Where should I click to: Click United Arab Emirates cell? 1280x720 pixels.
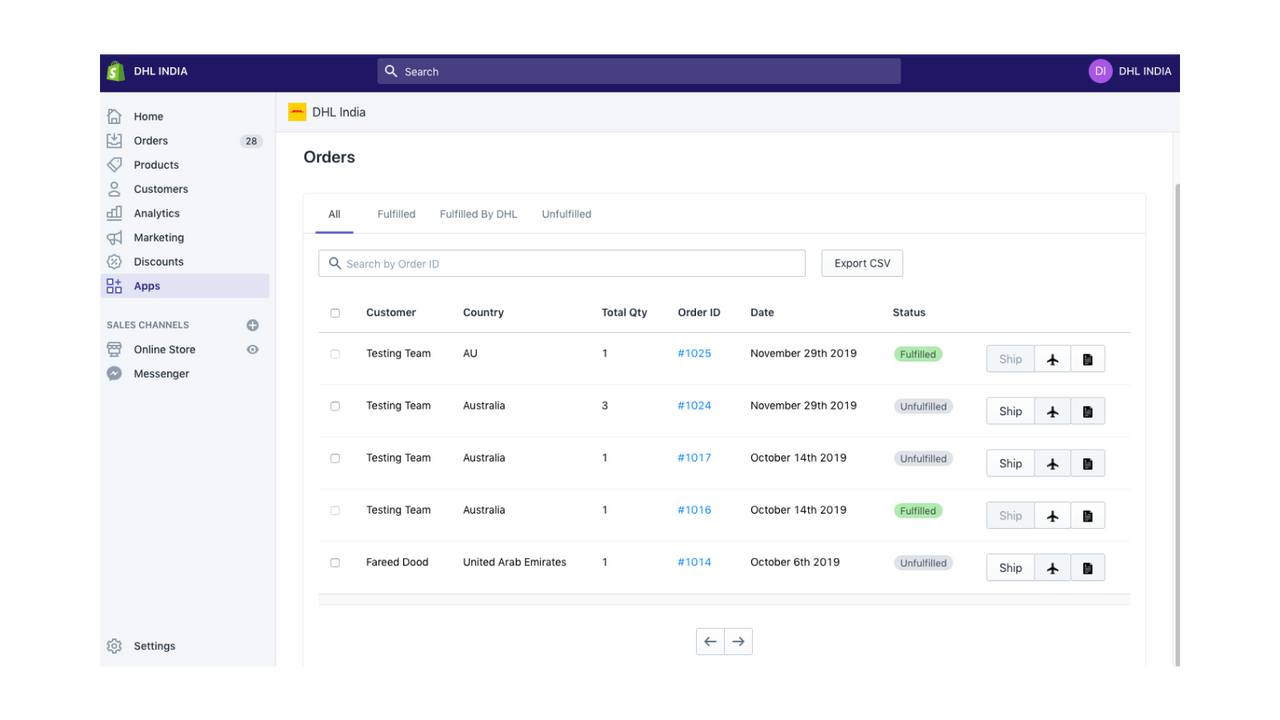[514, 562]
